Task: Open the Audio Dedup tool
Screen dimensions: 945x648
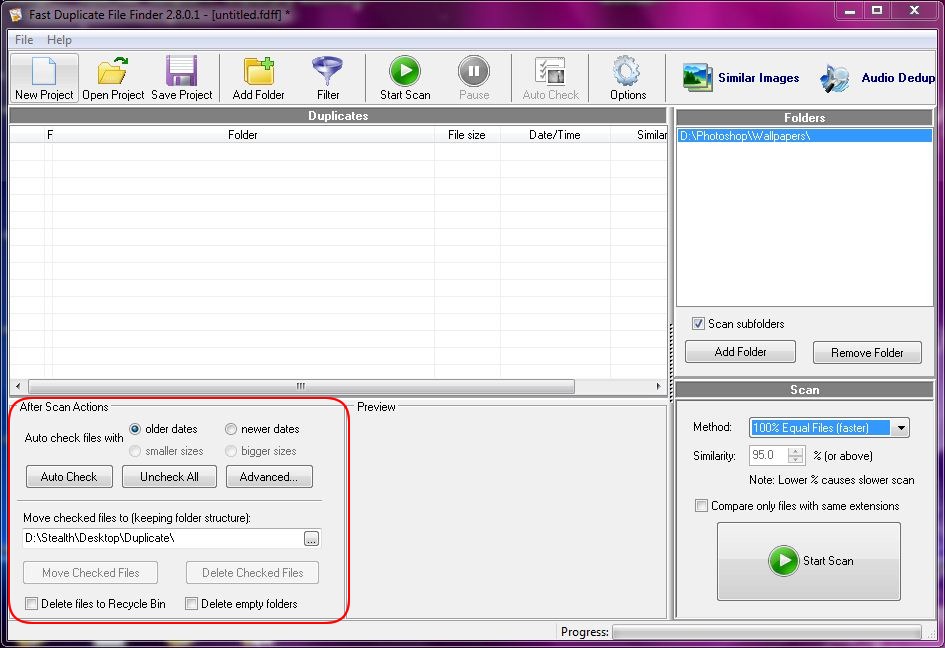Action: (877, 78)
